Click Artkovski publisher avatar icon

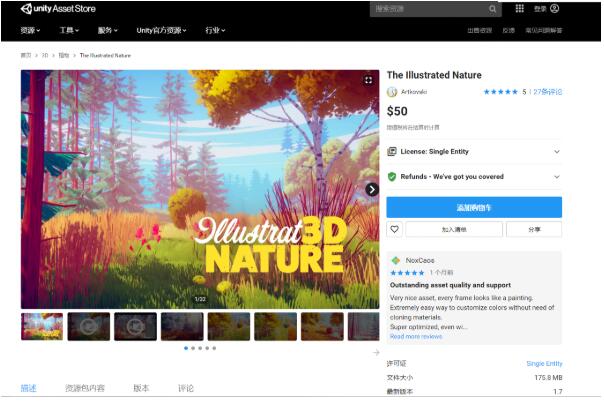click(392, 92)
